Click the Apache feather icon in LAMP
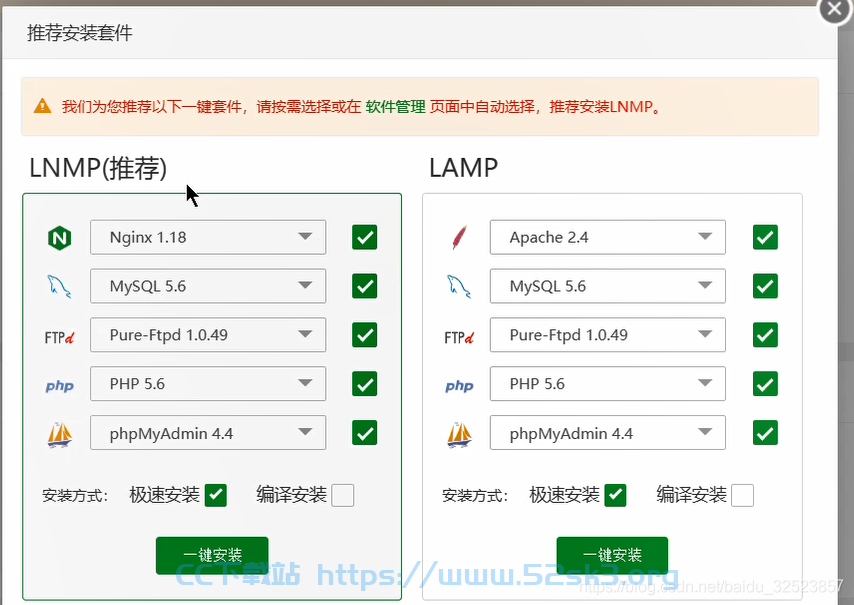This screenshot has width=854, height=605. tap(459, 237)
